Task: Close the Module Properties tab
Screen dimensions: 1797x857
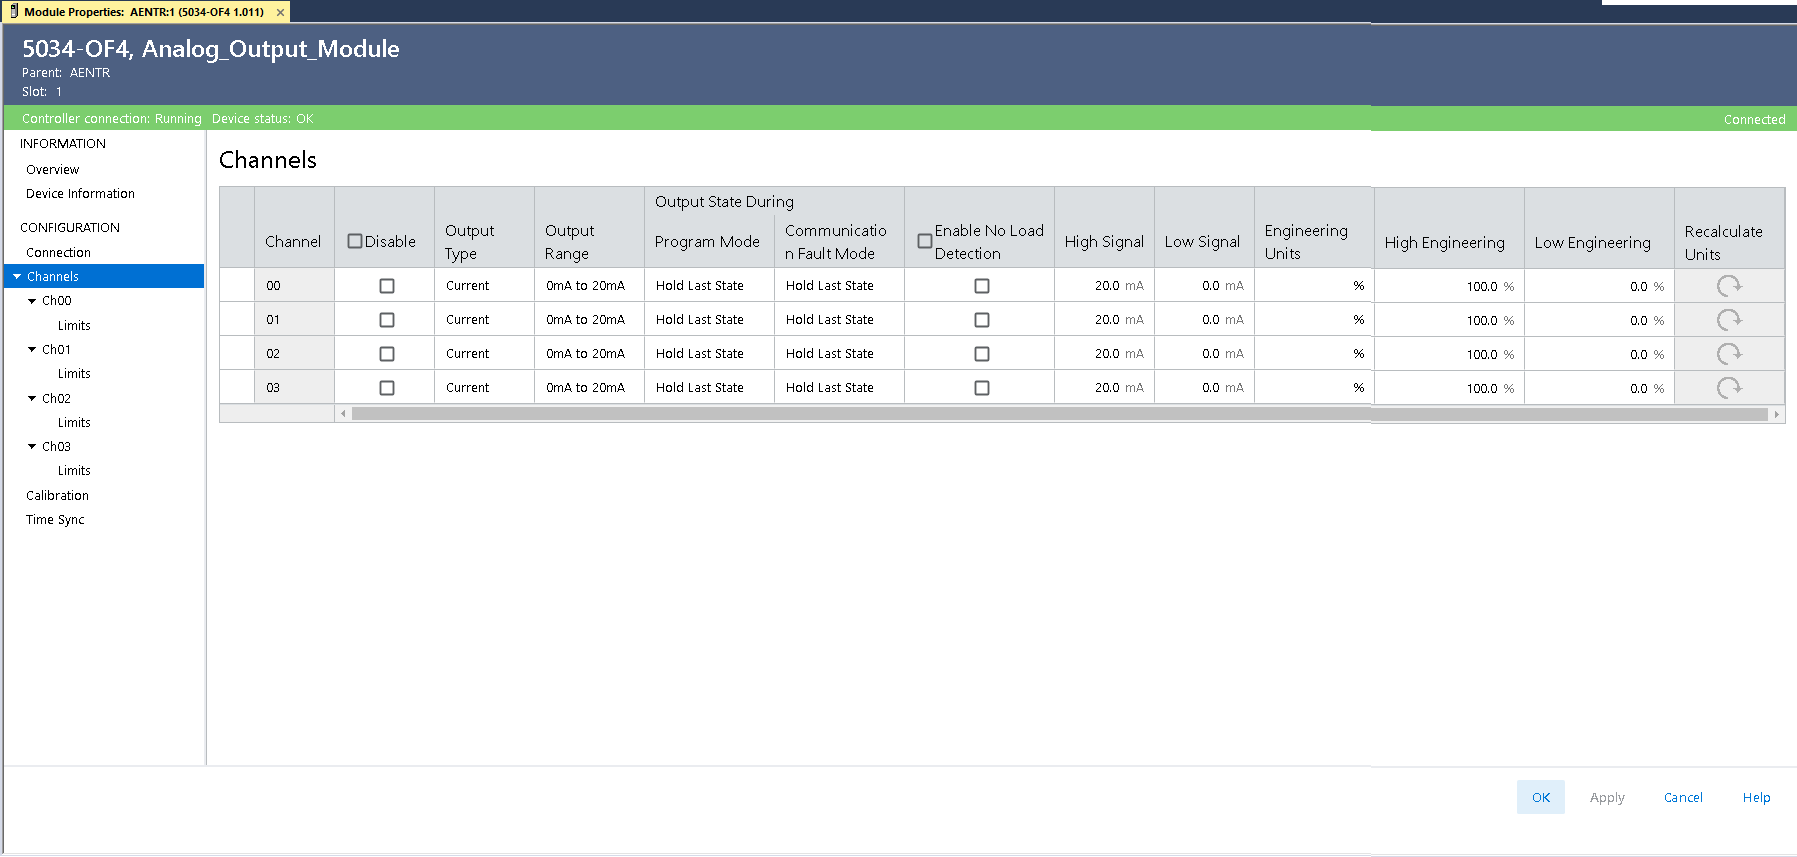Action: click(x=280, y=12)
